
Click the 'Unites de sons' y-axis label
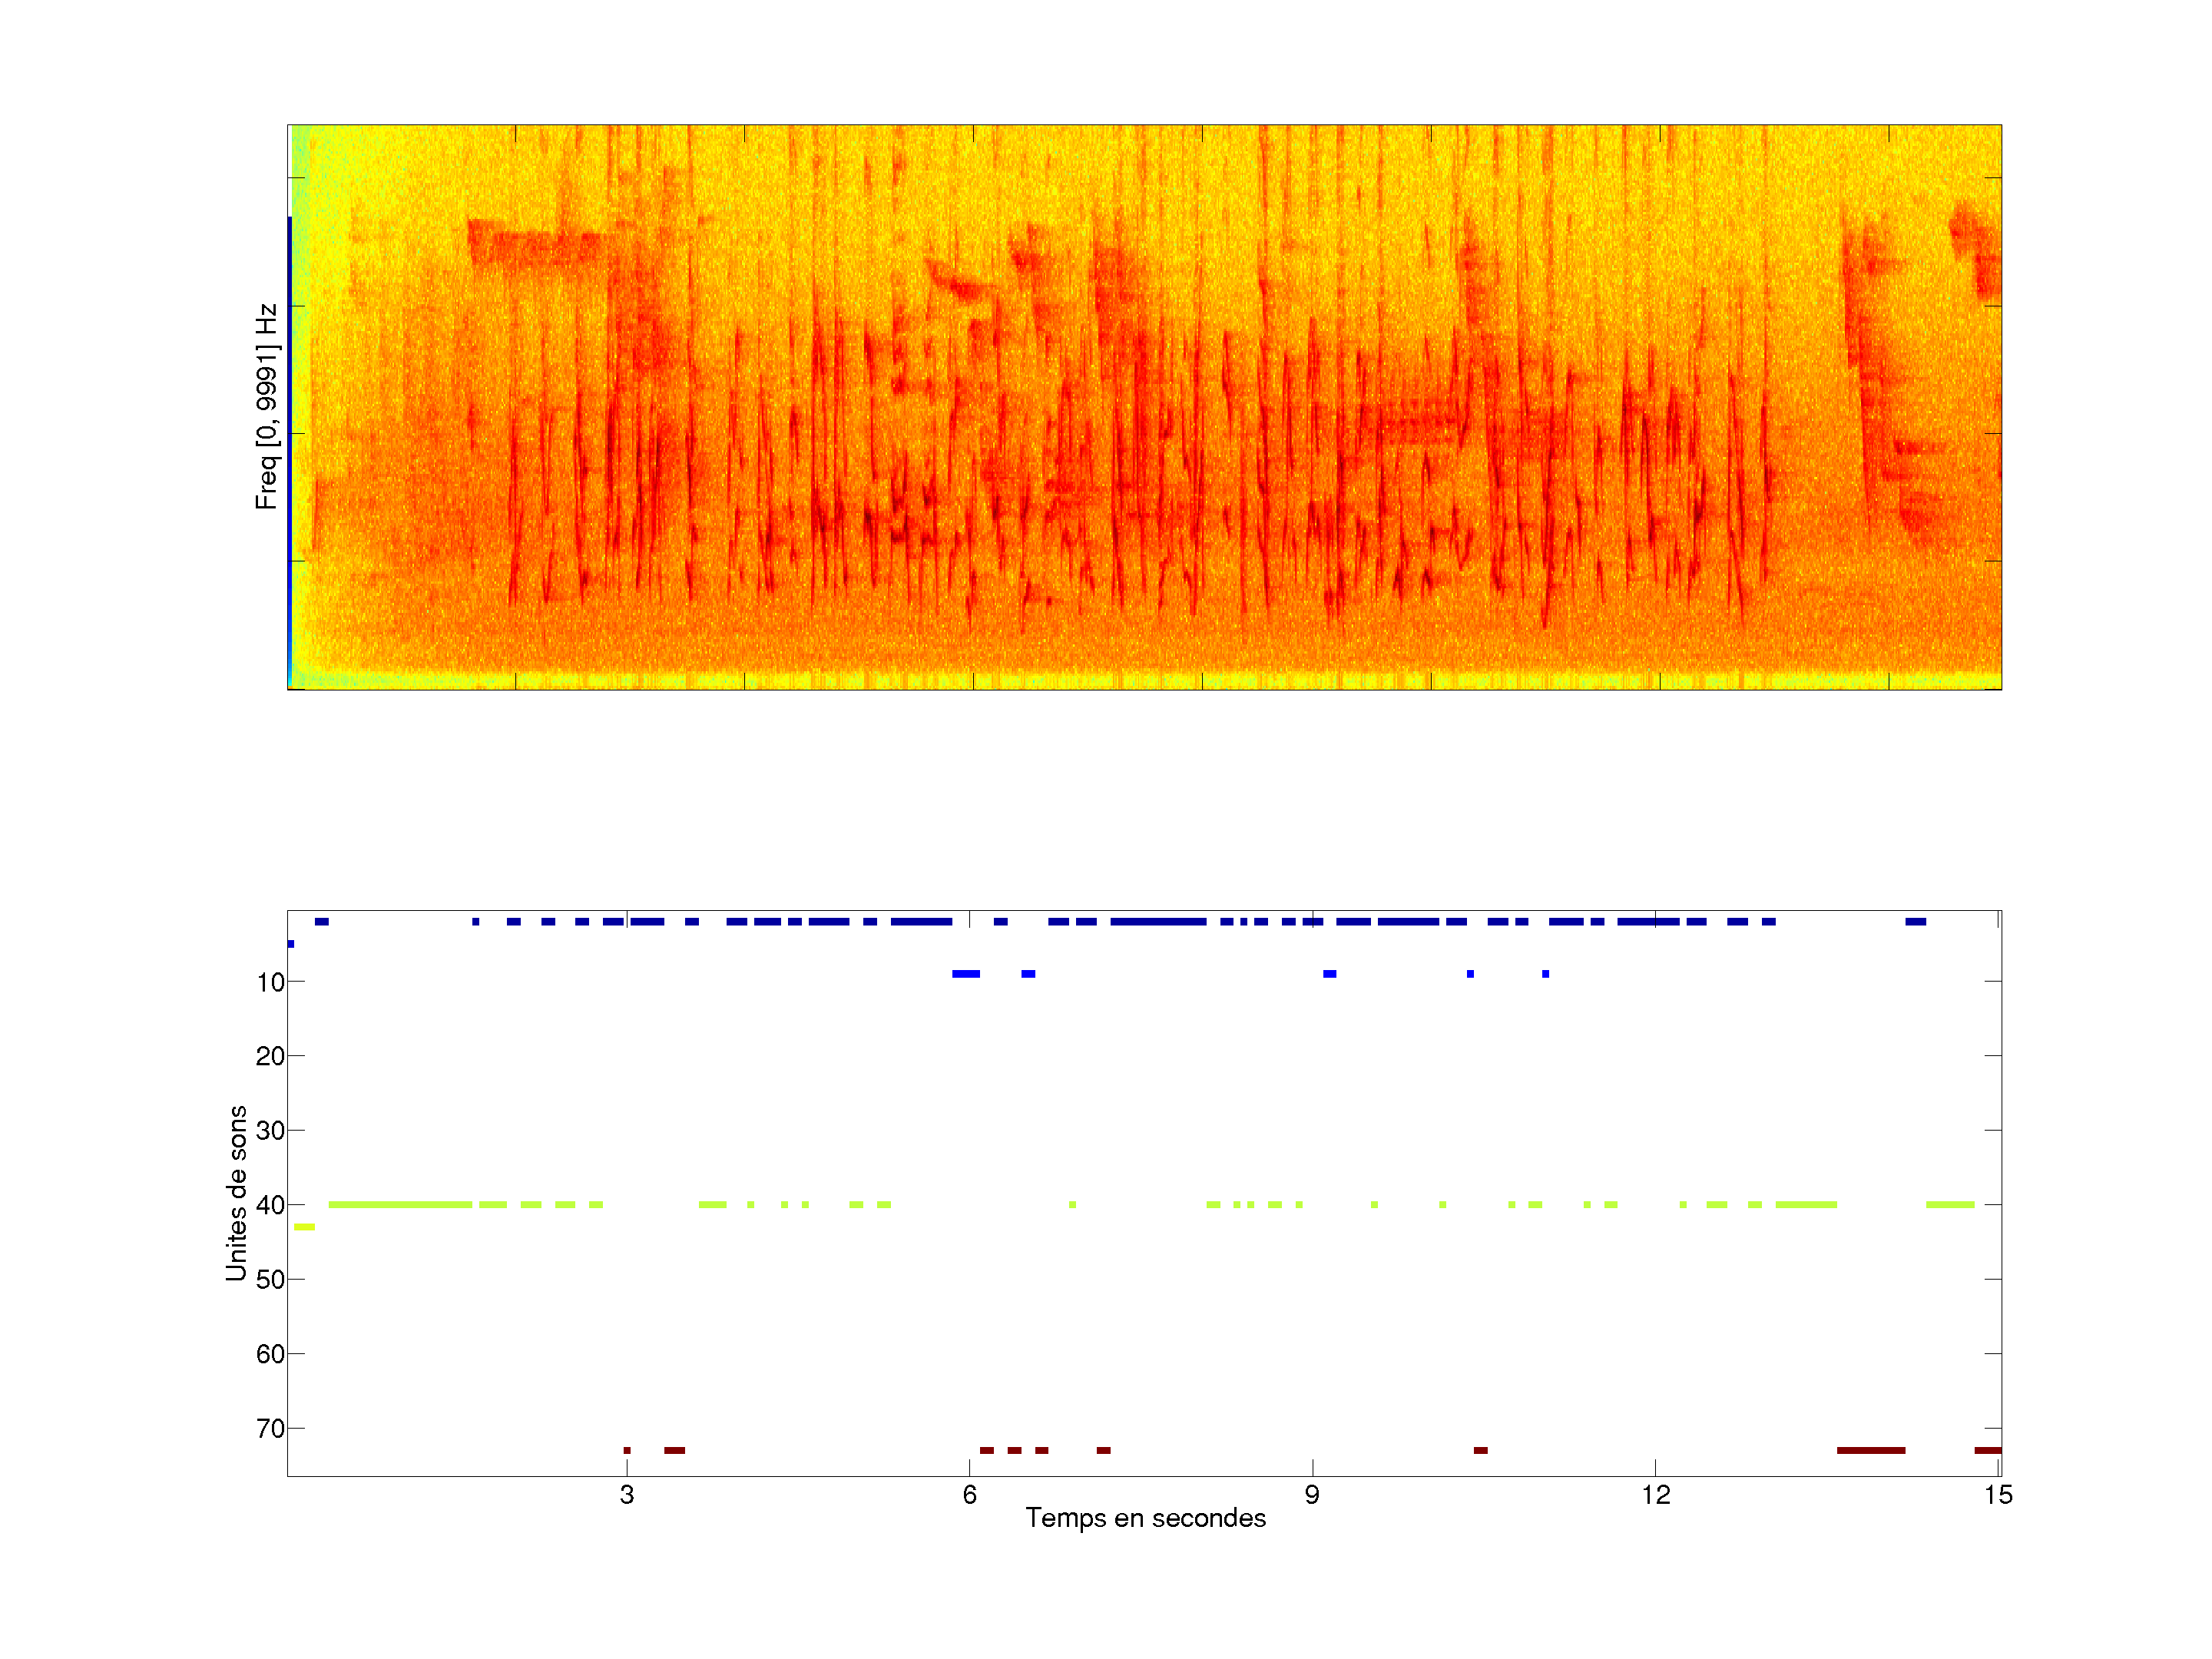tap(237, 1193)
